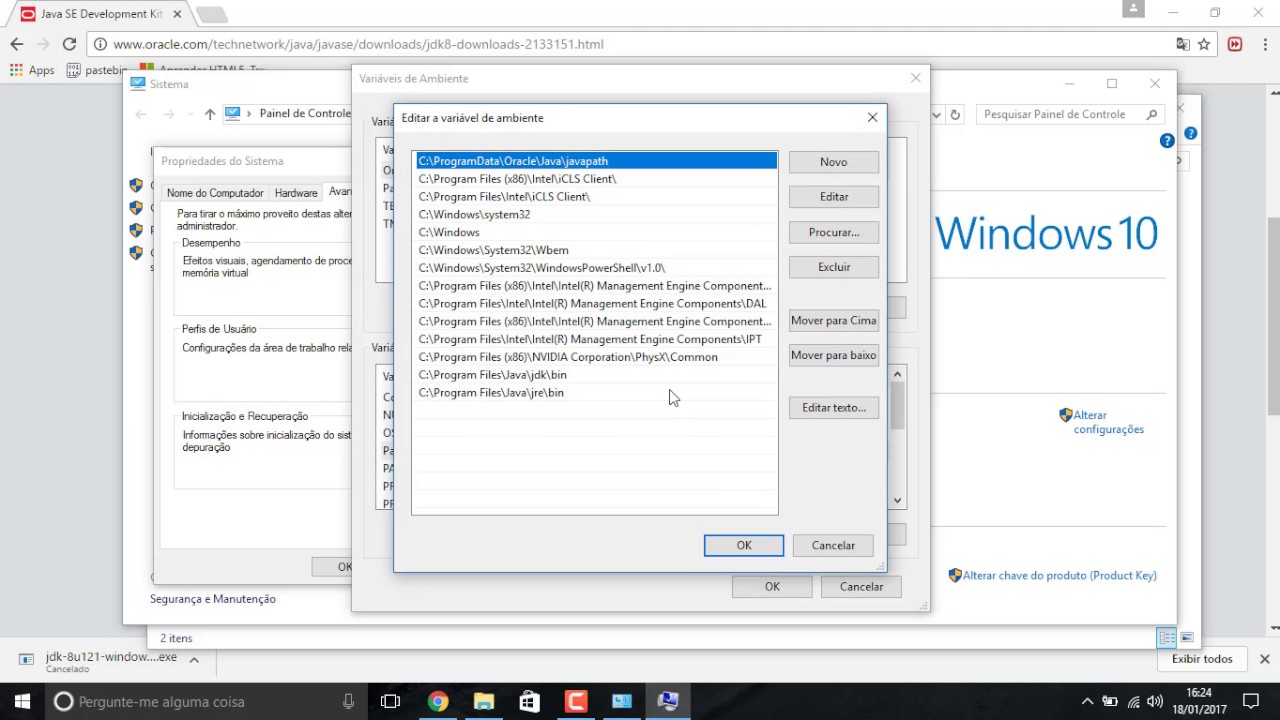Go up one level in Sistema window

[x=209, y=114]
